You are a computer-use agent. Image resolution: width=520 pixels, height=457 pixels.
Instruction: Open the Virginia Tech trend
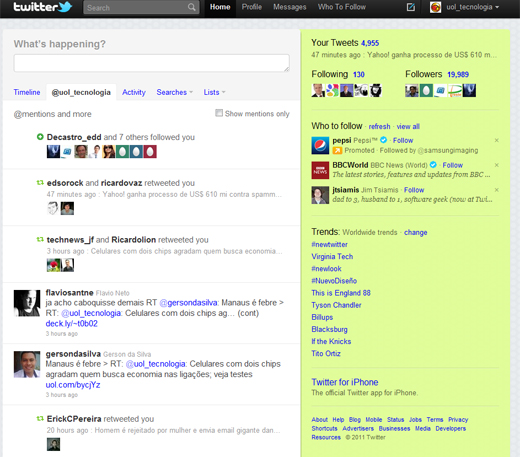pyautogui.click(x=332, y=256)
